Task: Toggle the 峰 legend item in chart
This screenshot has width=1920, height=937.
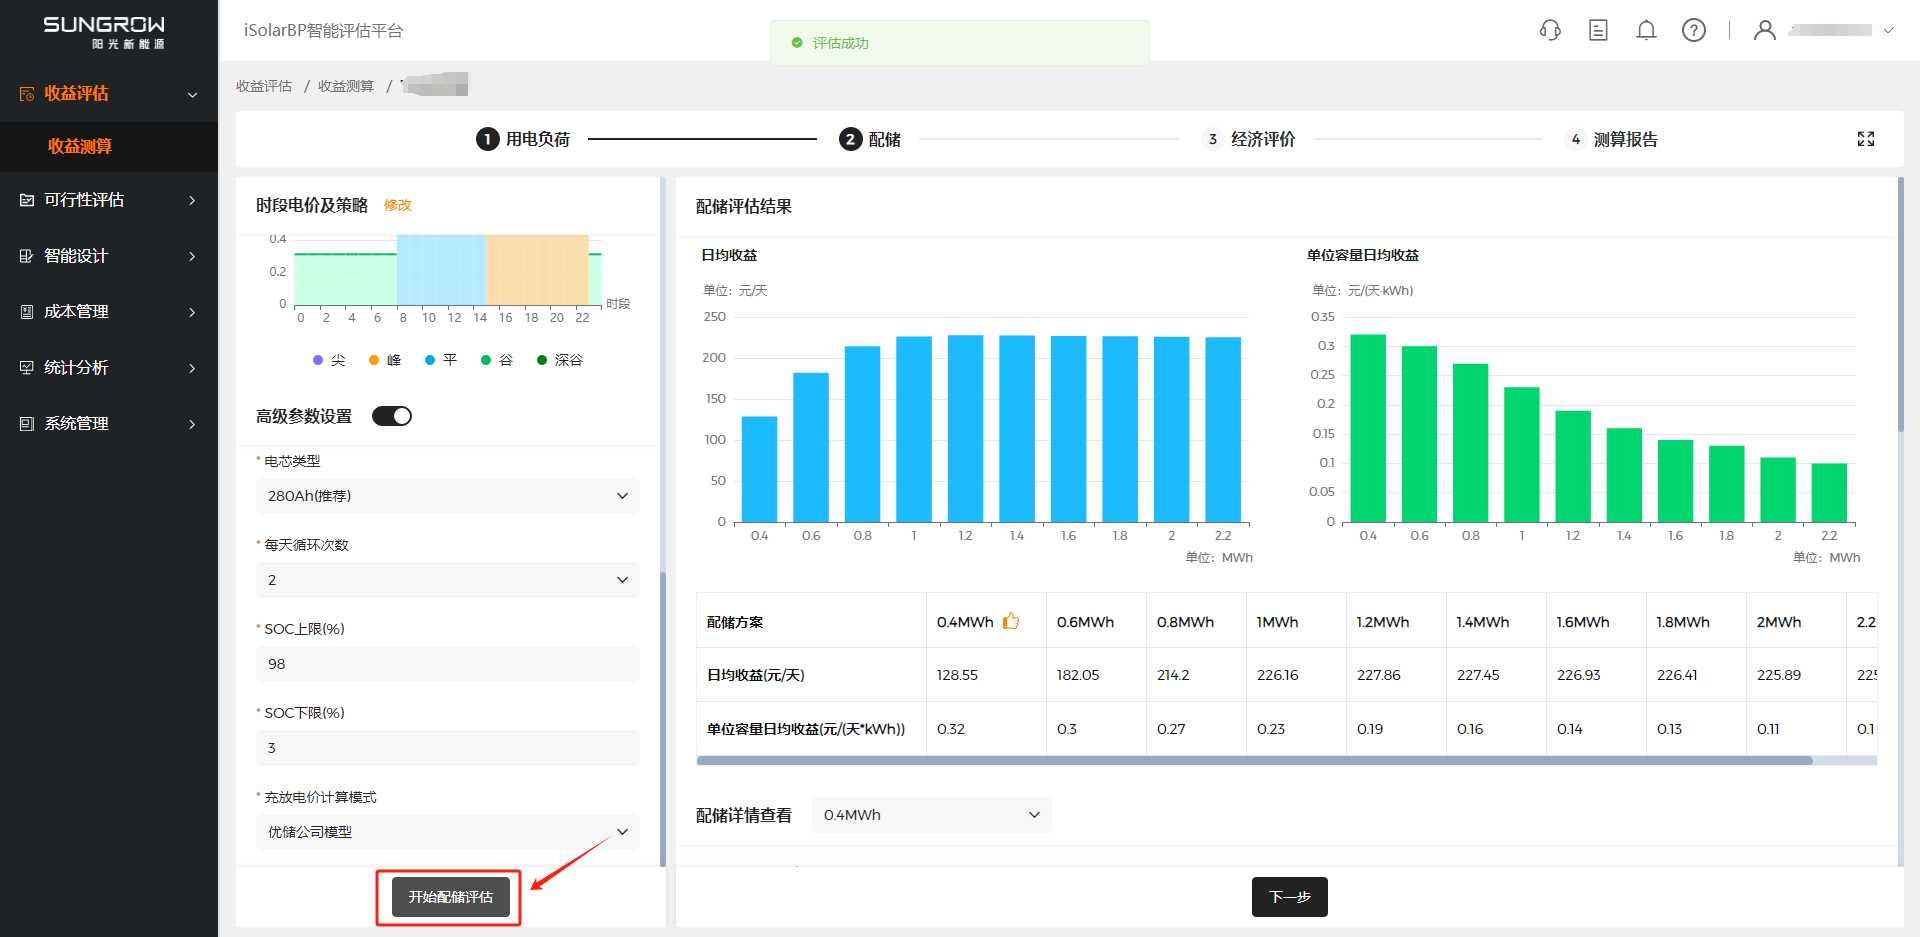Action: tap(385, 360)
